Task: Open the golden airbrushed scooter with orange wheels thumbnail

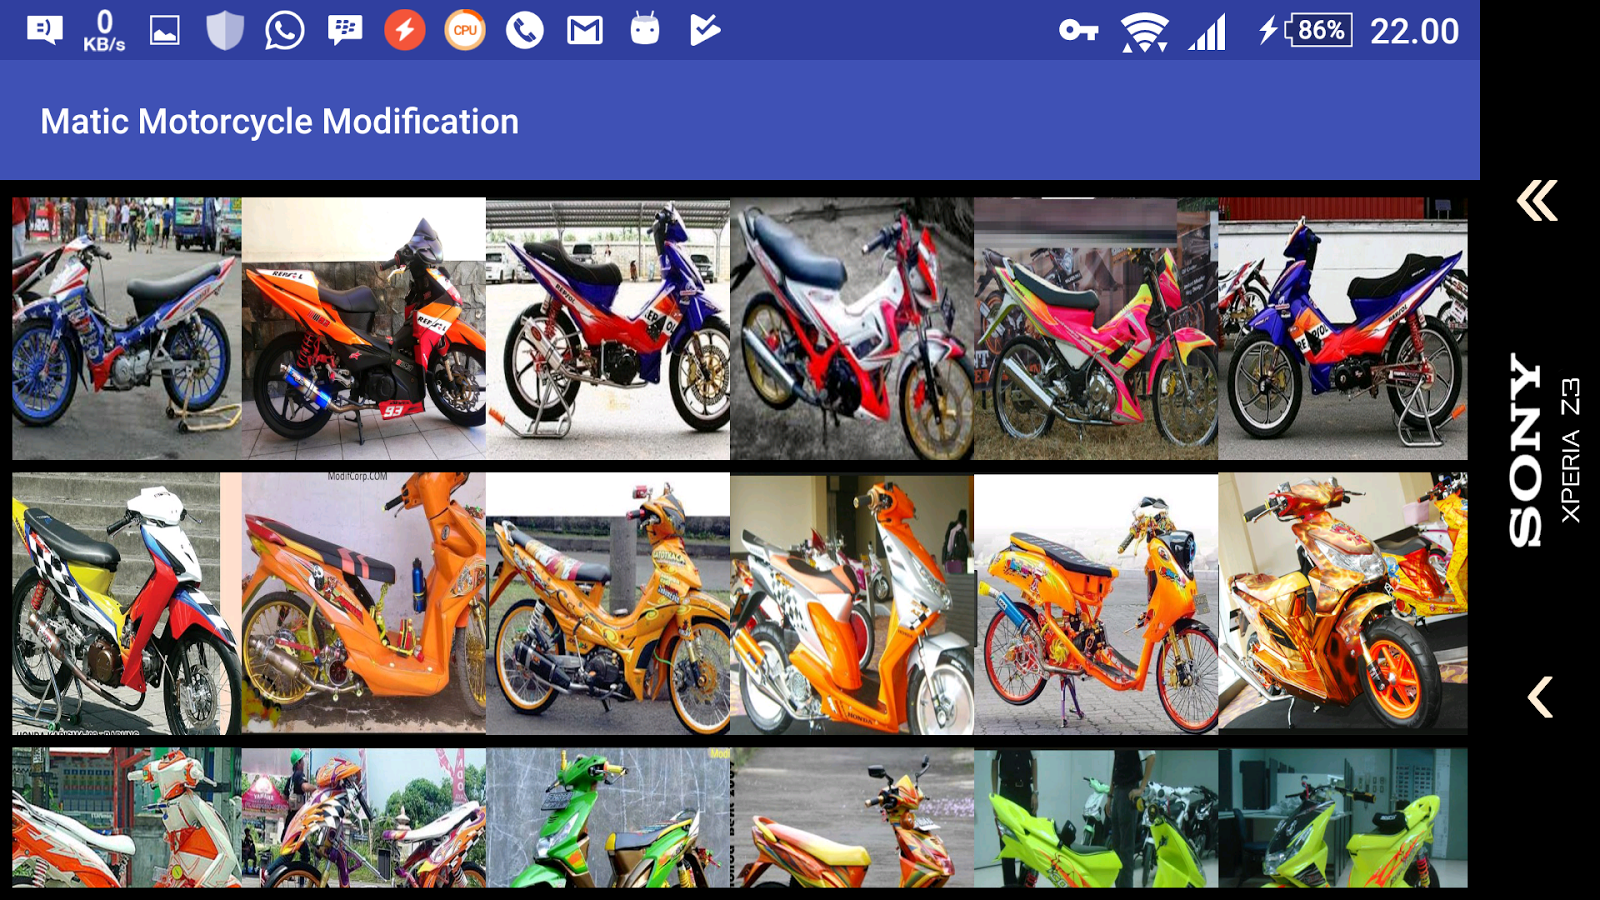Action: [1343, 604]
